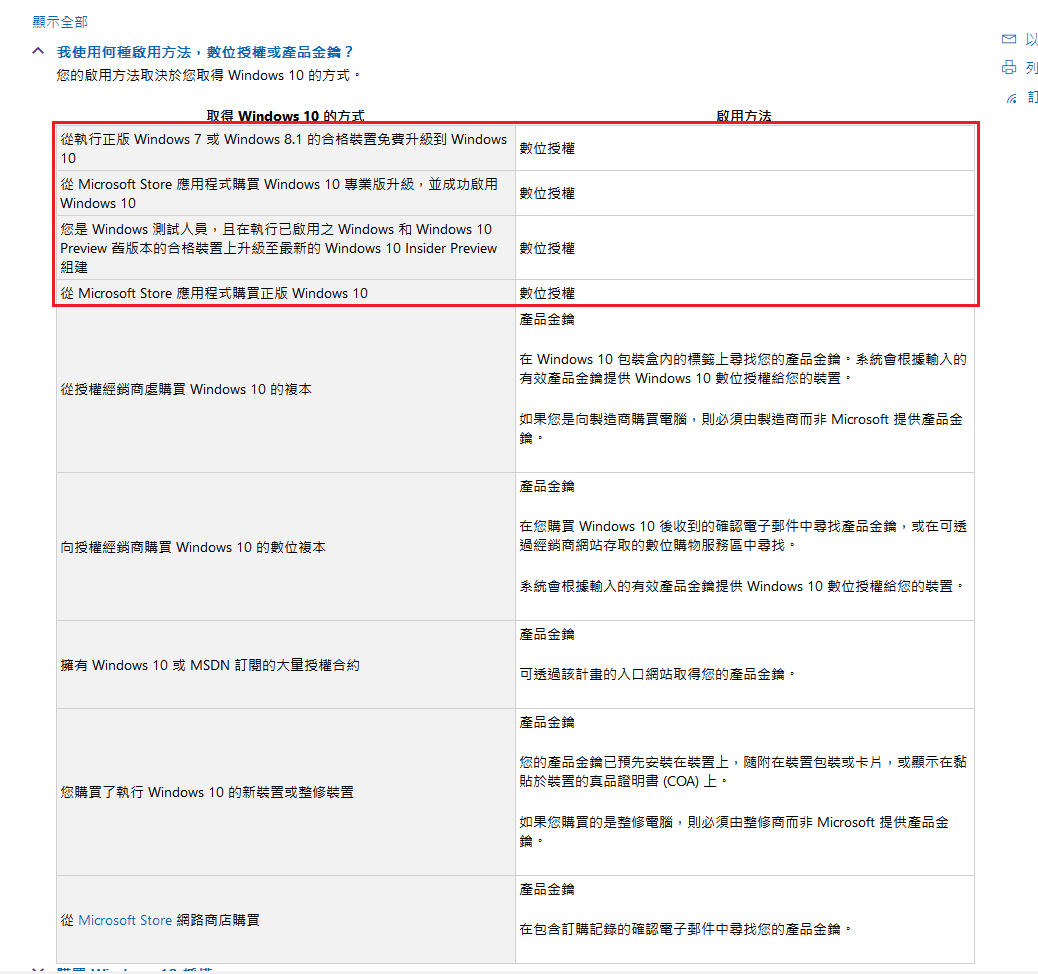The height and width of the screenshot is (974, 1038).
Task: Click 顯示全部 to show all sections
Action: click(x=59, y=20)
